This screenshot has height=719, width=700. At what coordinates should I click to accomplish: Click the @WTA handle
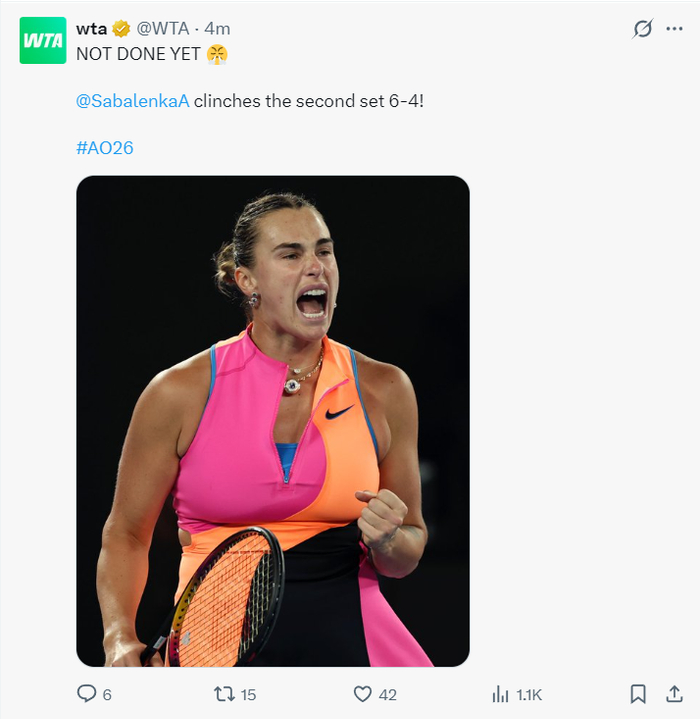click(x=163, y=29)
